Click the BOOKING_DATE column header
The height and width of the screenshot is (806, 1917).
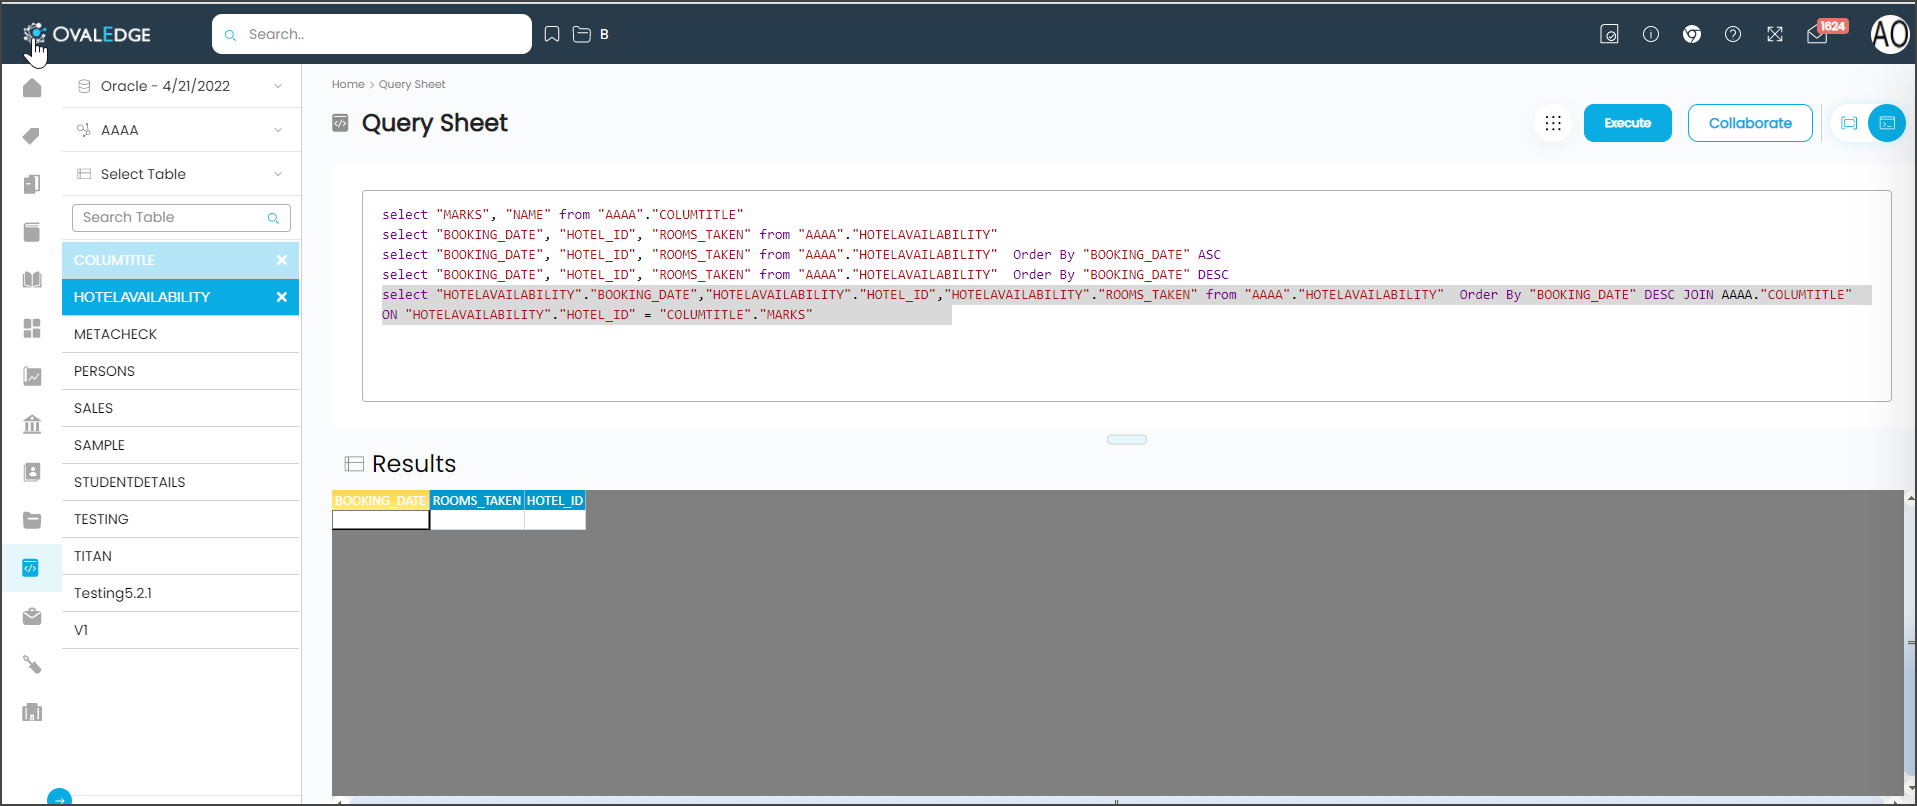click(380, 501)
